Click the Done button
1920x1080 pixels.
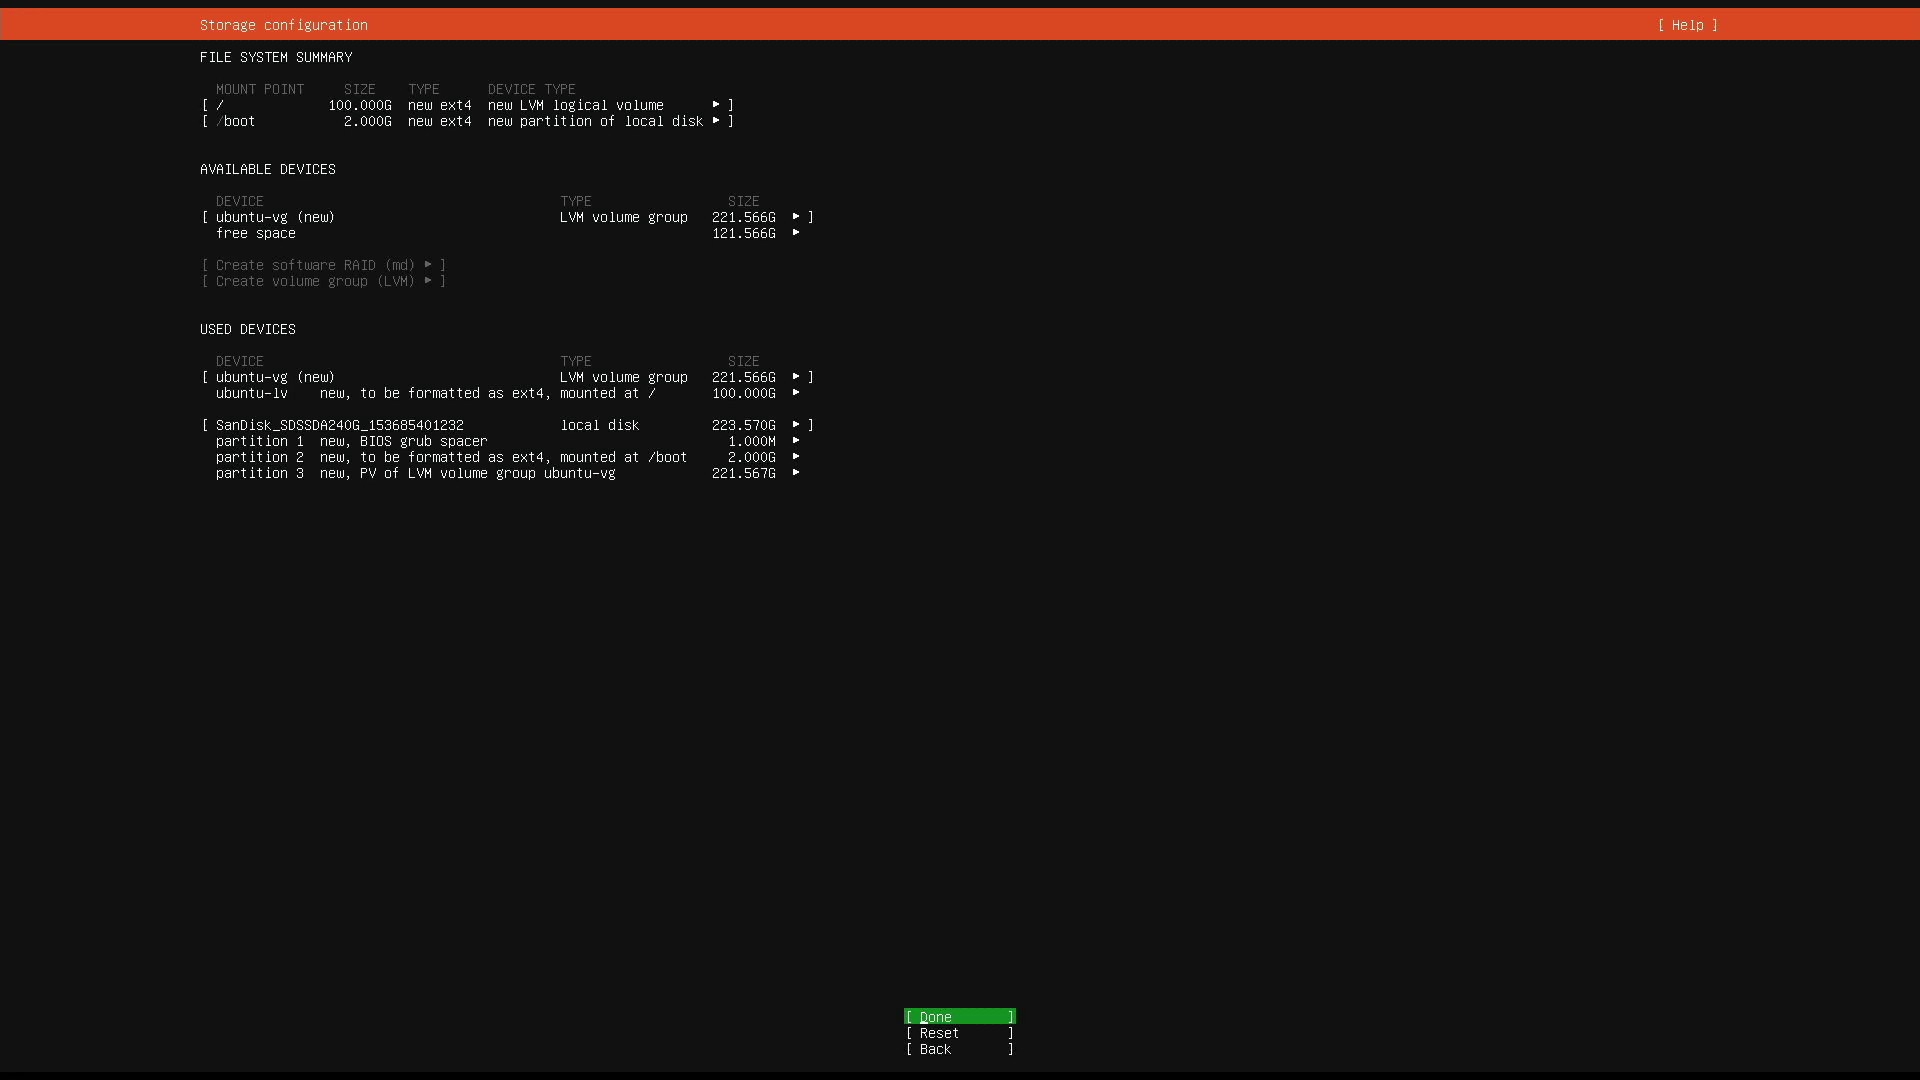[x=957, y=1017]
